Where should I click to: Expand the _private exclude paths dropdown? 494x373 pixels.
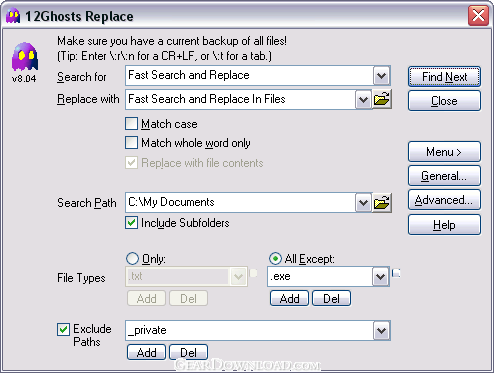[x=381, y=331]
